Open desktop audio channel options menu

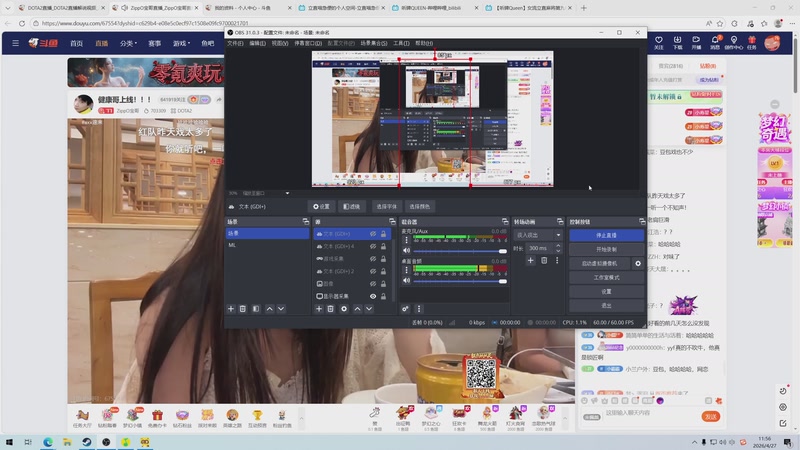[407, 269]
